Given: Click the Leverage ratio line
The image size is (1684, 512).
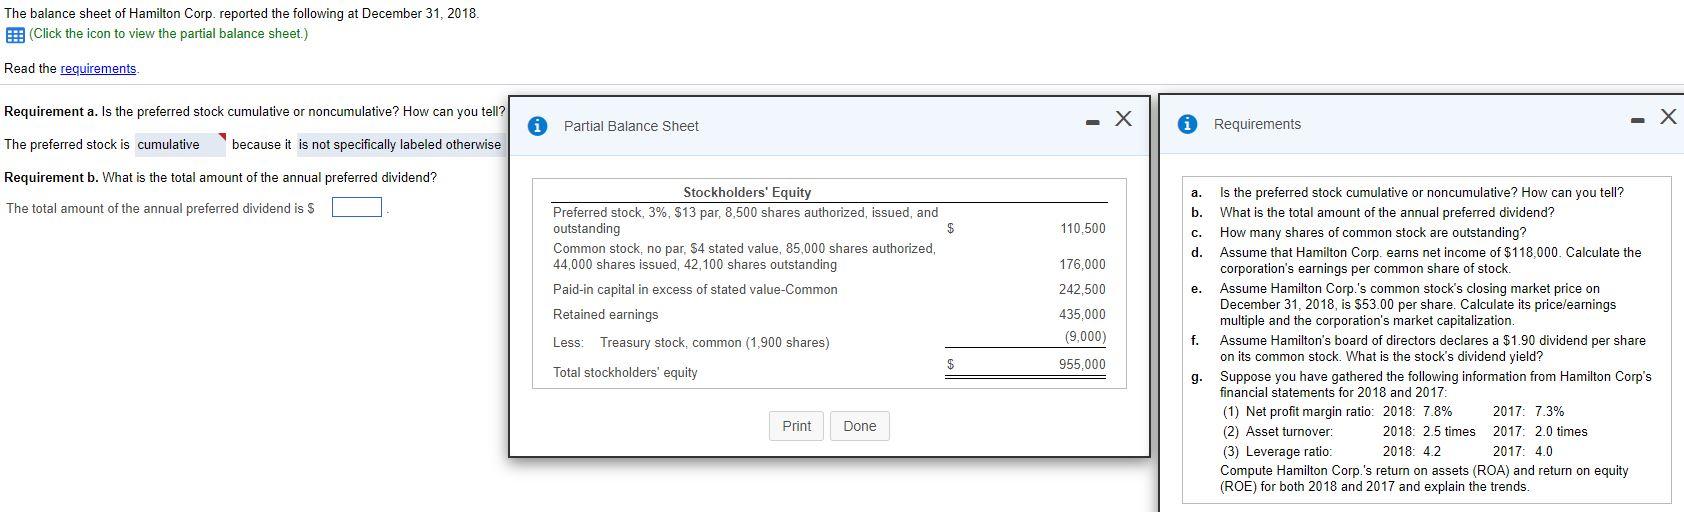Looking at the screenshot, I should pos(1387,451).
